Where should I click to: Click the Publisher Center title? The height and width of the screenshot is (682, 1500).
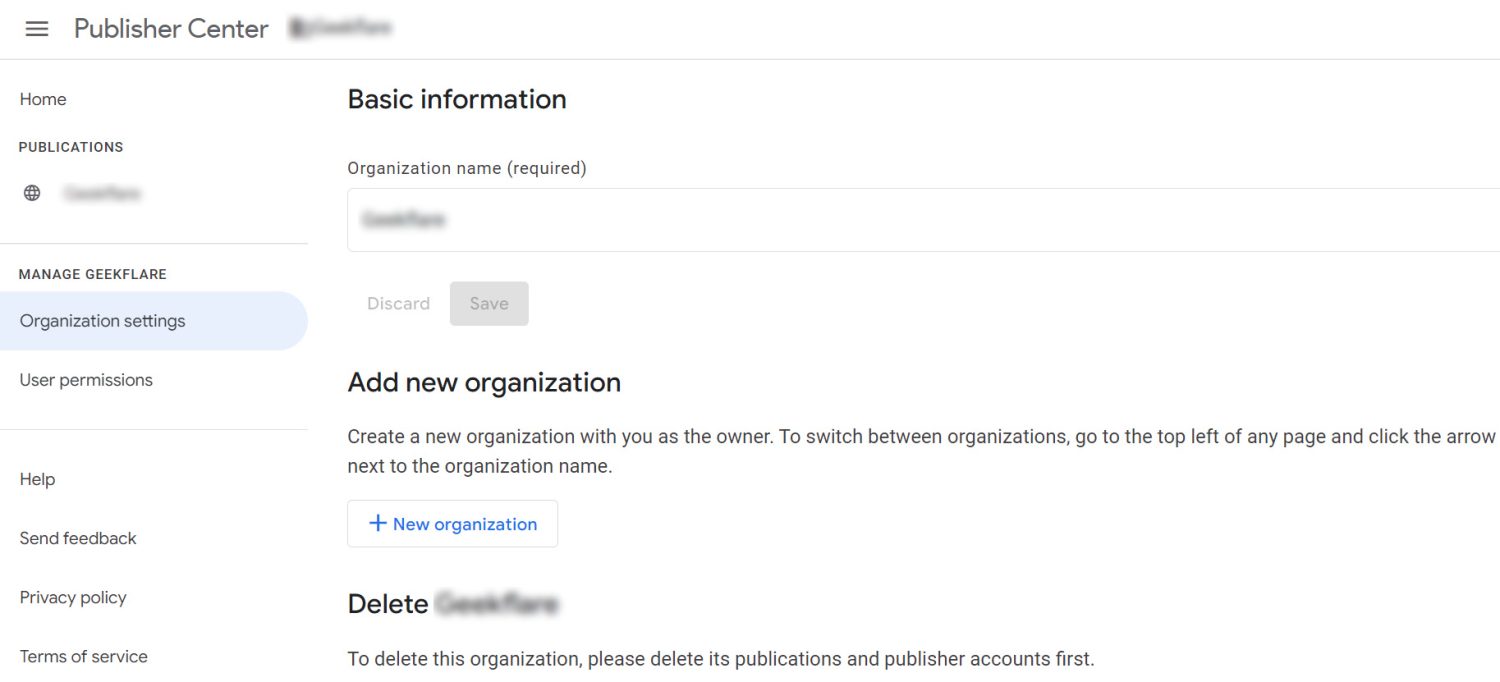point(171,29)
